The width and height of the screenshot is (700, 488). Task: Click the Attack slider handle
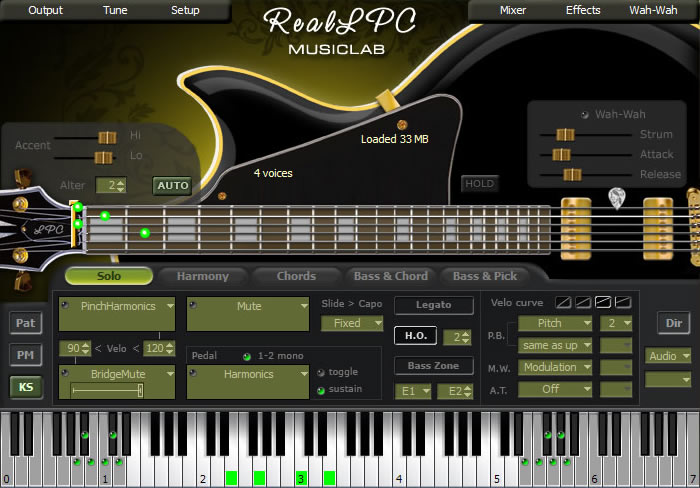[561, 154]
